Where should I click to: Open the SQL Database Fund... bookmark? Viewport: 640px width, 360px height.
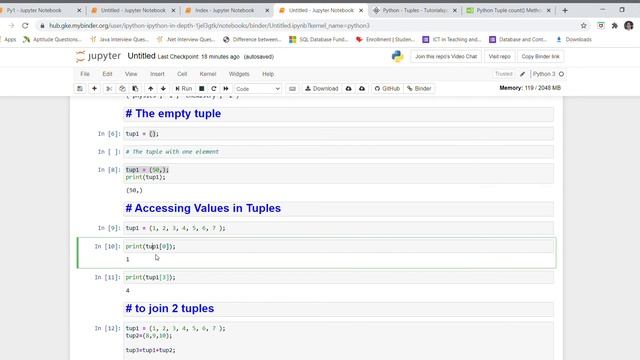click(x=318, y=40)
